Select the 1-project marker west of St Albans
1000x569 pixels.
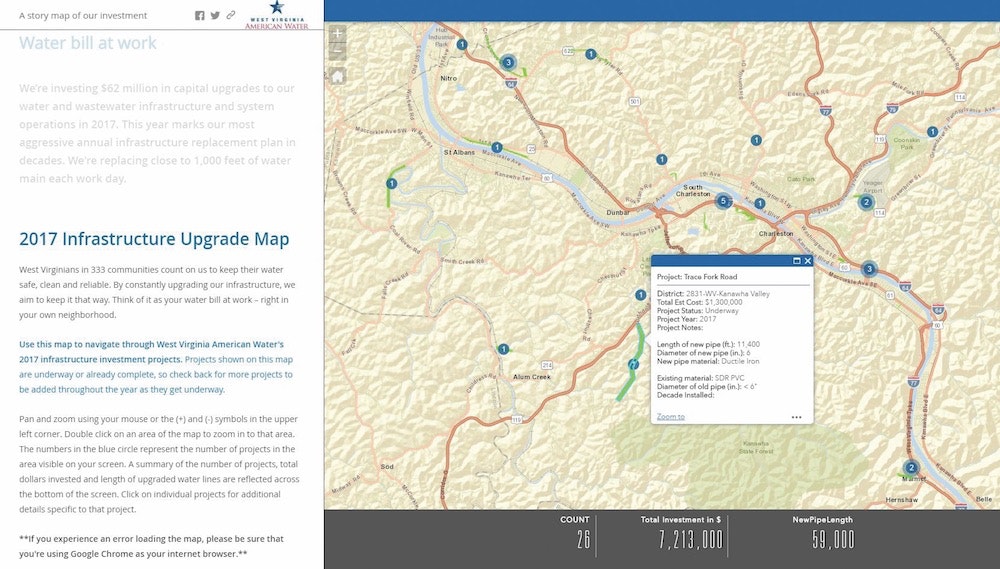tap(392, 184)
